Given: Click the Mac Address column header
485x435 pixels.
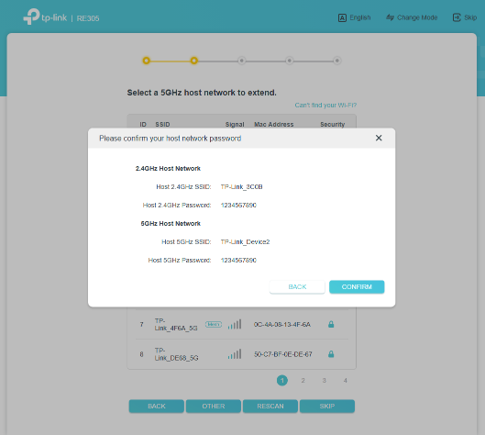Looking at the screenshot, I should point(274,124).
